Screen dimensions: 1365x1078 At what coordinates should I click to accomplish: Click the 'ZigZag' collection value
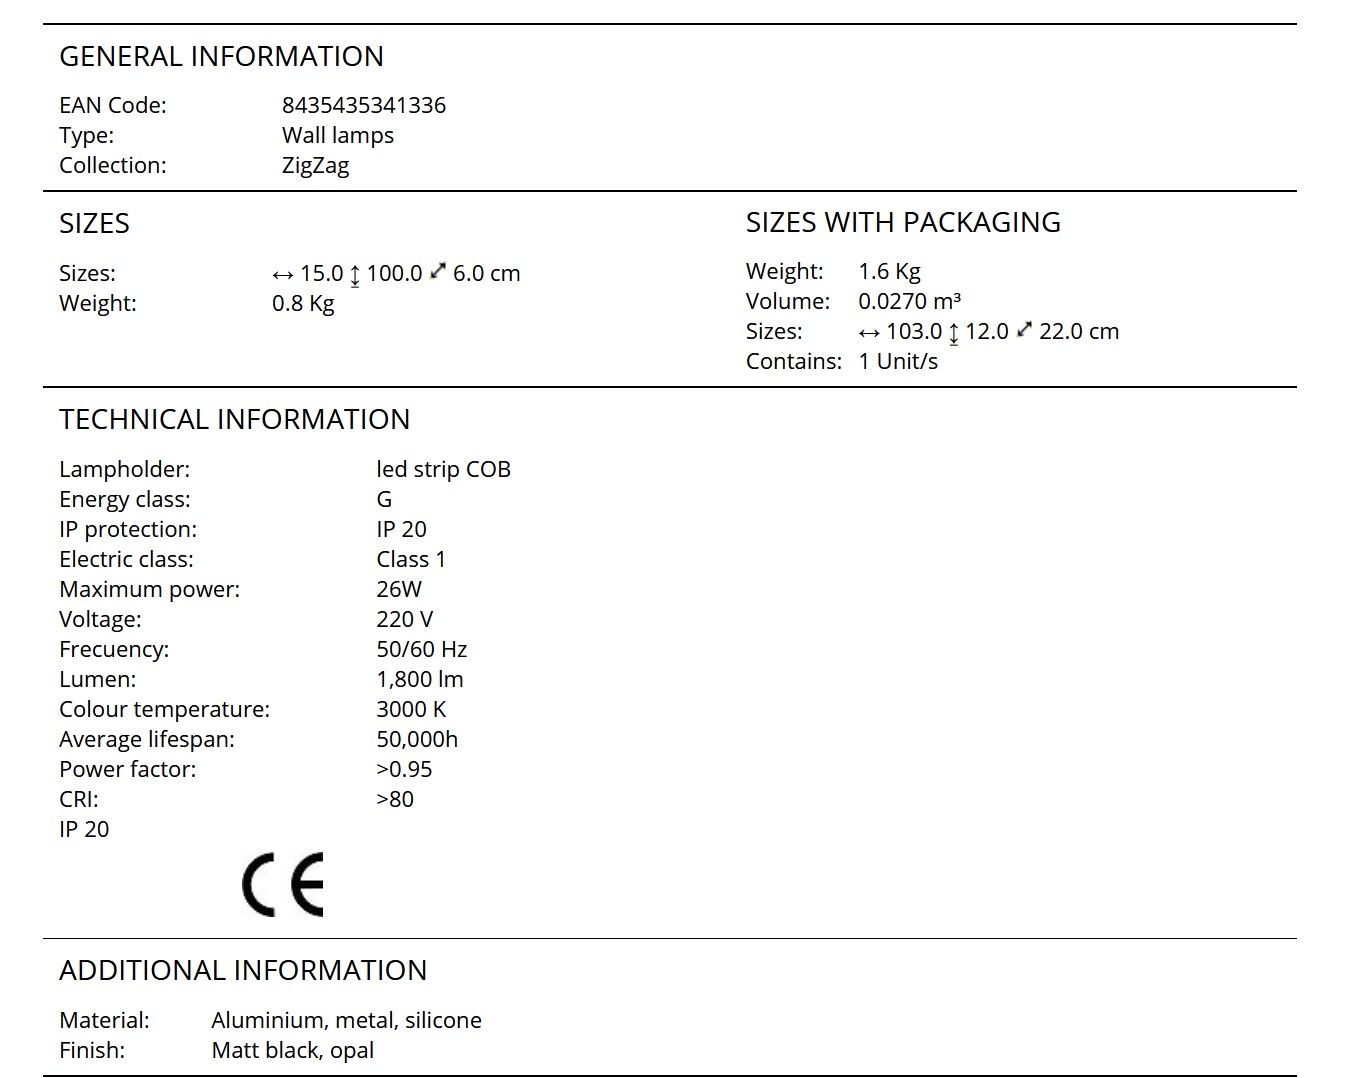(x=316, y=166)
